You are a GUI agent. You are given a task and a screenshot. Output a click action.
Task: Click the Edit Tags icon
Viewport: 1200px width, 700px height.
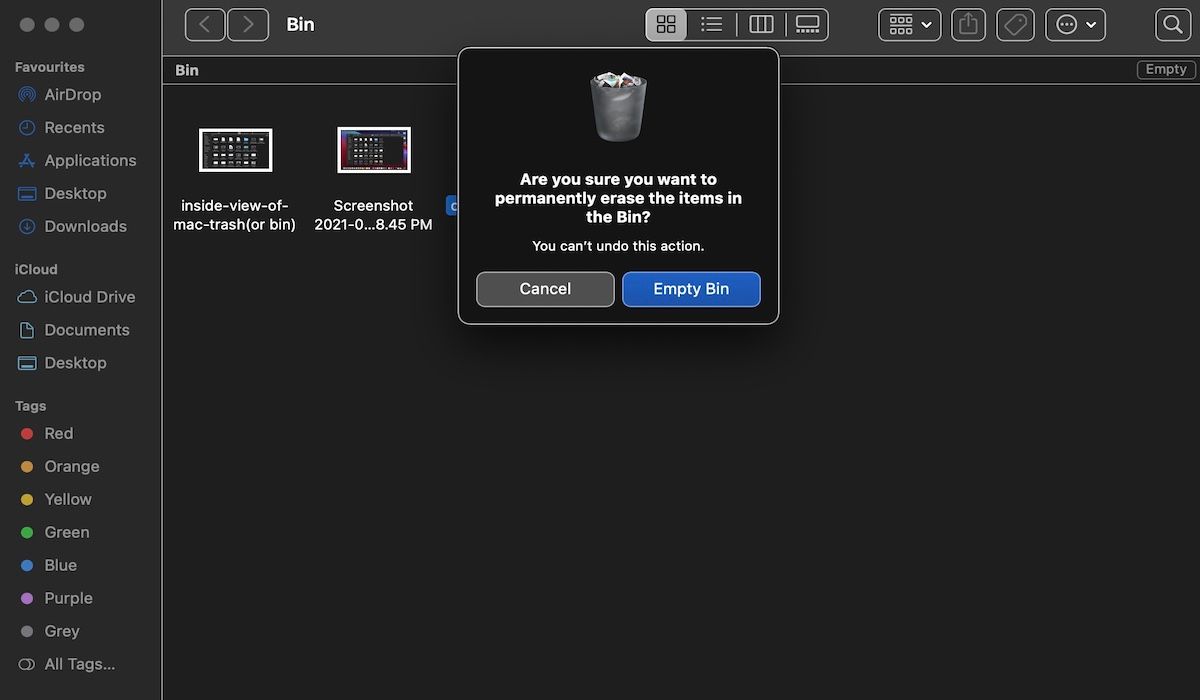pyautogui.click(x=1016, y=24)
